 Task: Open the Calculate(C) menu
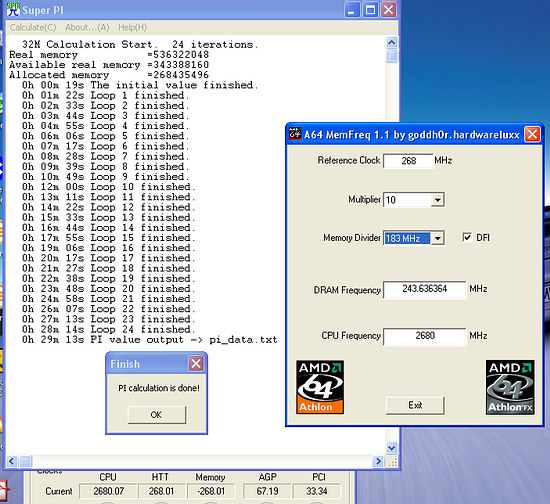(x=33, y=27)
